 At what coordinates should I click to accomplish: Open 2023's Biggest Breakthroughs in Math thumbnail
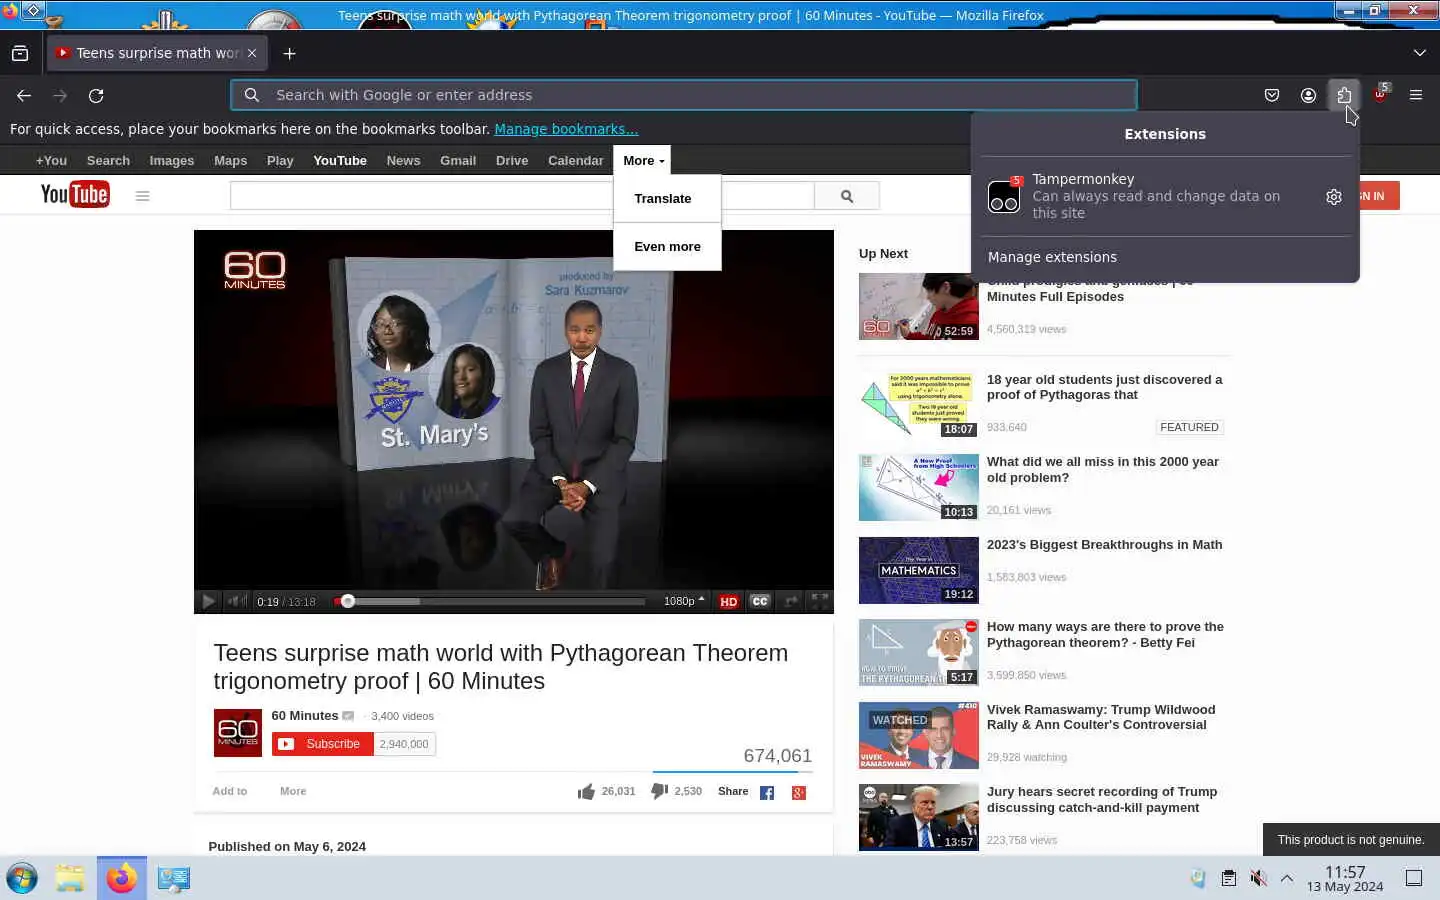(919, 570)
